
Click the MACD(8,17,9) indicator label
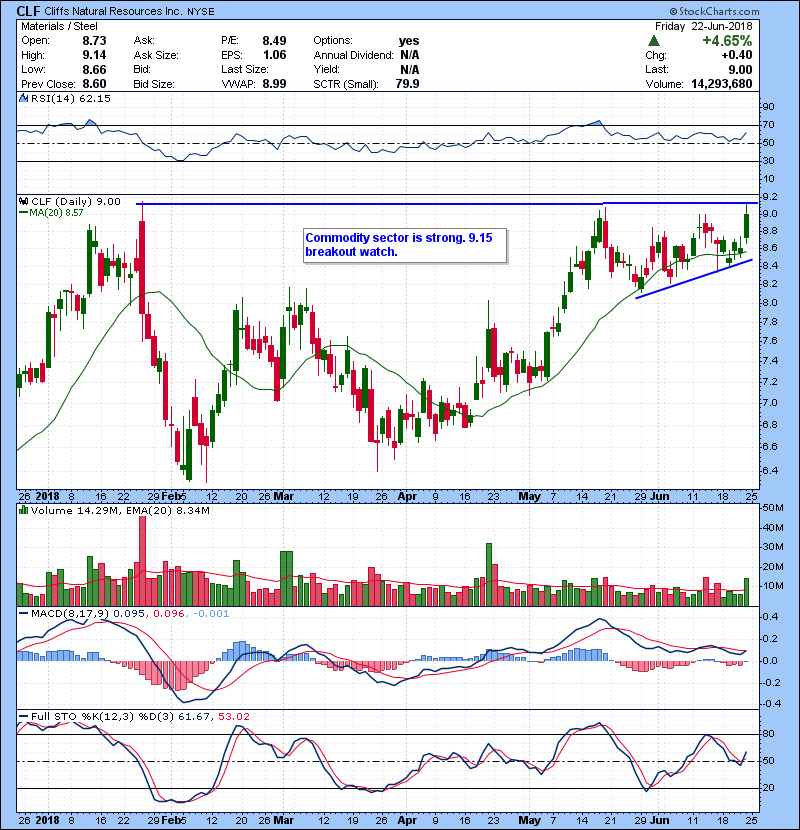70,613
